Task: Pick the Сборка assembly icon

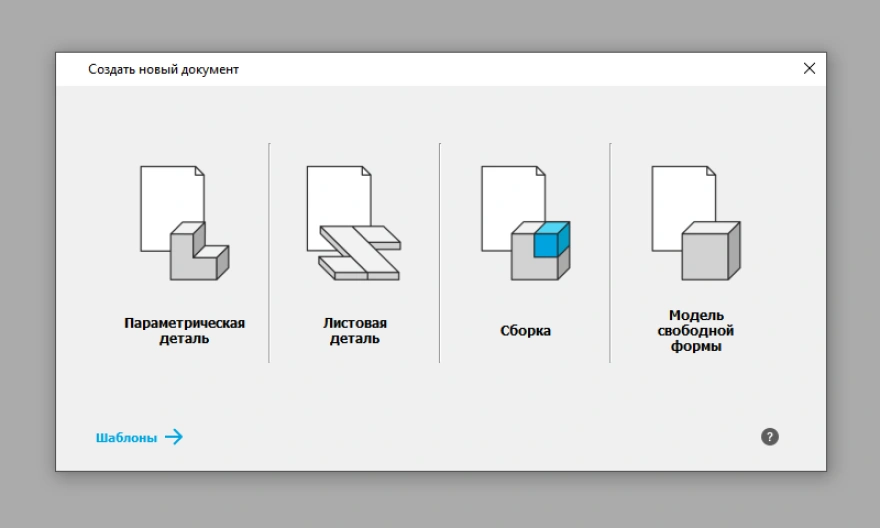Action: pos(525,222)
